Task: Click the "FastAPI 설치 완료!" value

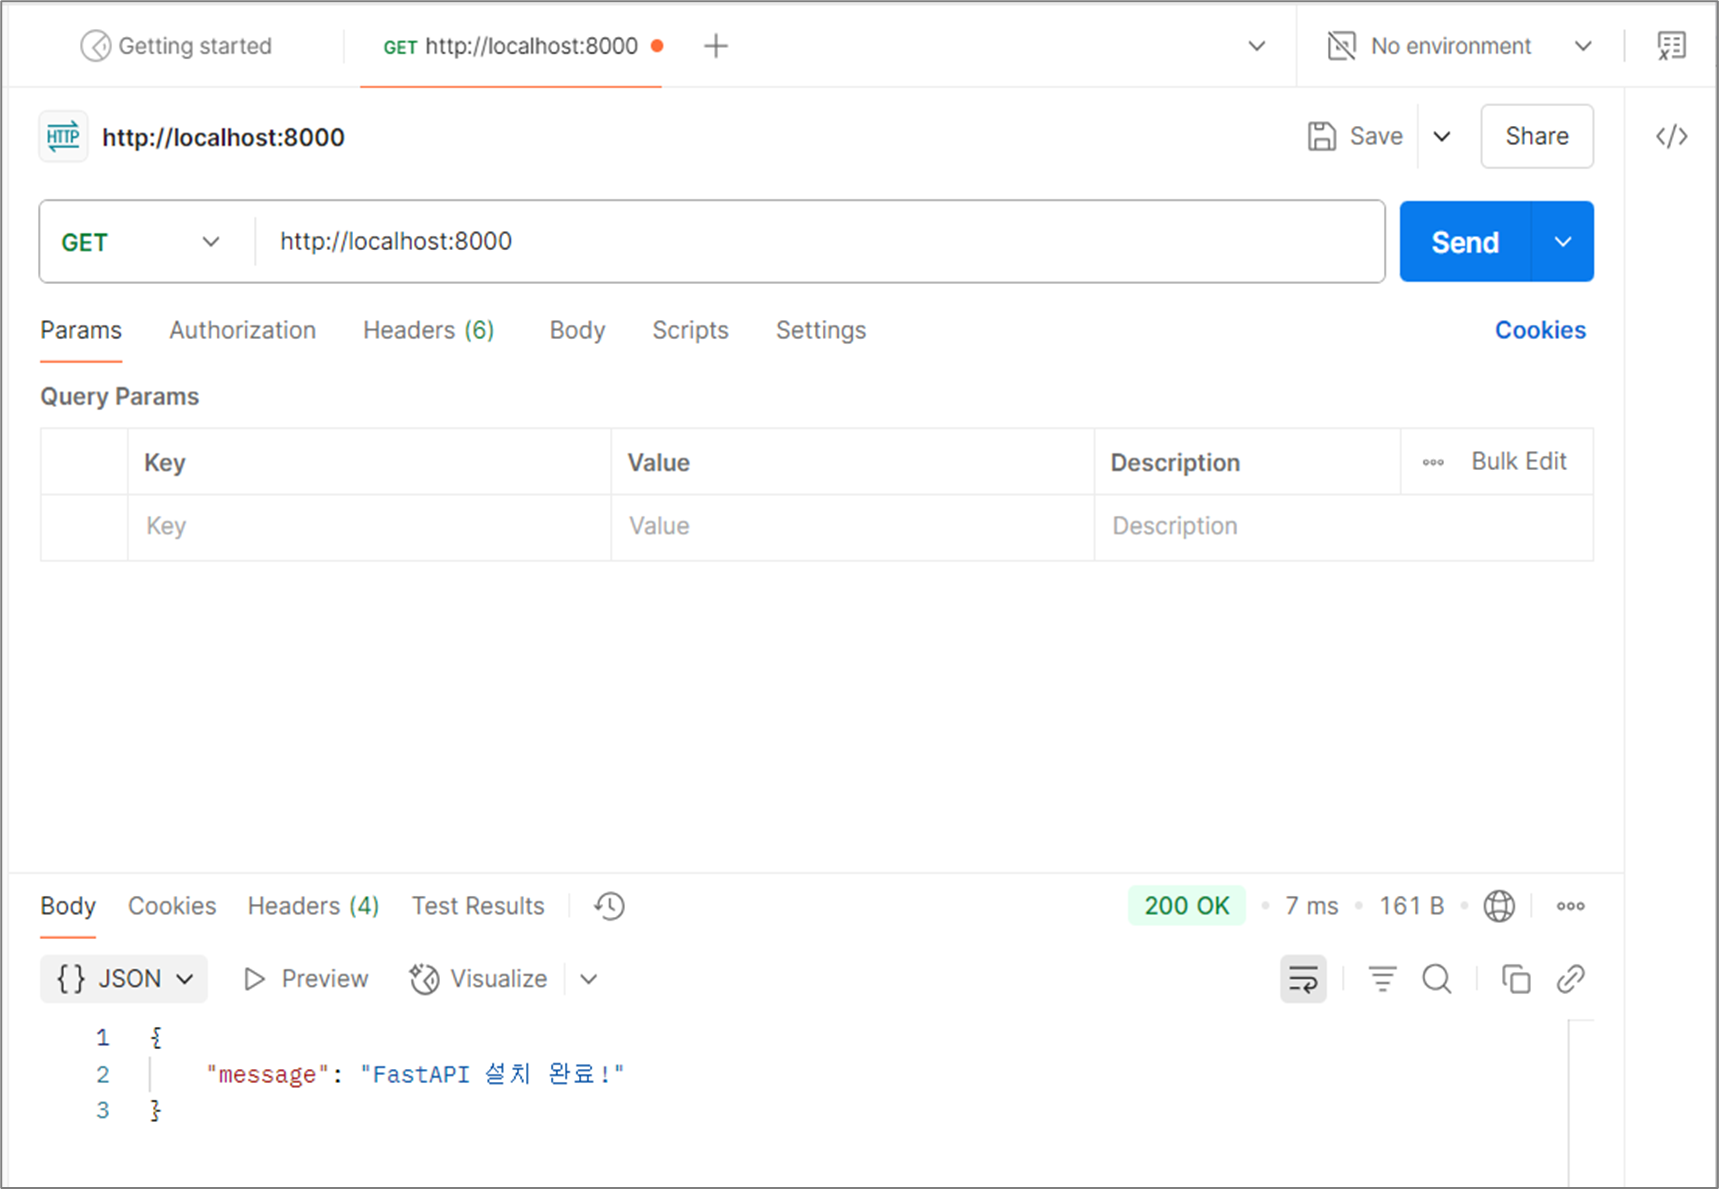Action: [492, 1074]
